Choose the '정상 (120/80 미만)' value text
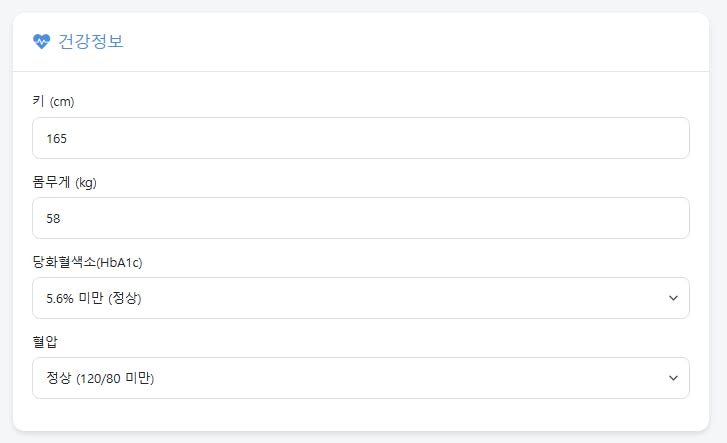The width and height of the screenshot is (727, 443). [100, 379]
